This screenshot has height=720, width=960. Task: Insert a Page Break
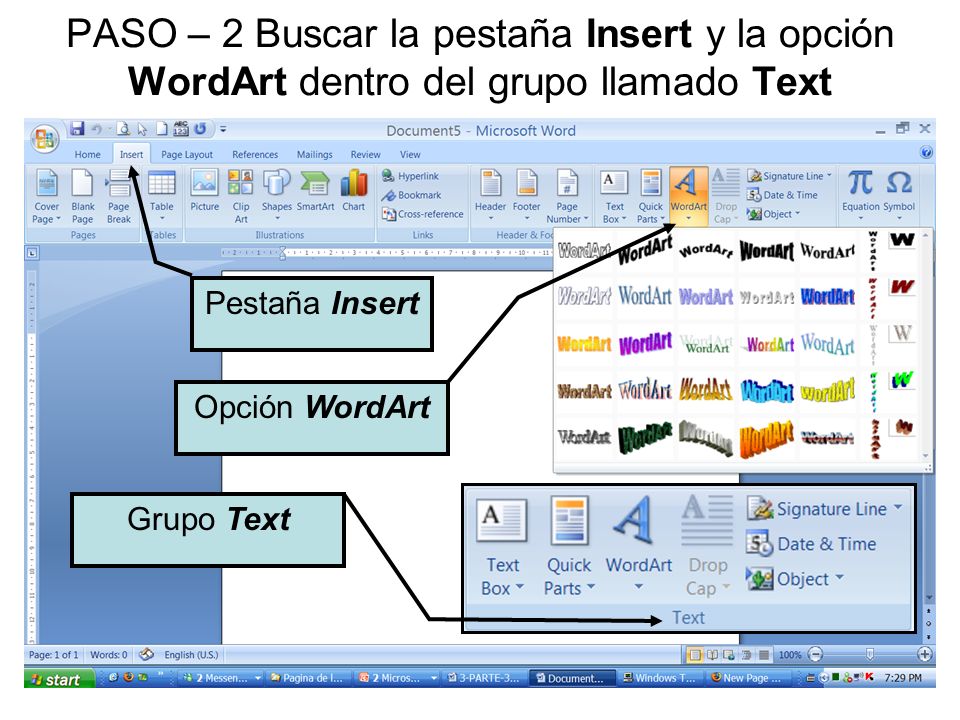(x=119, y=197)
